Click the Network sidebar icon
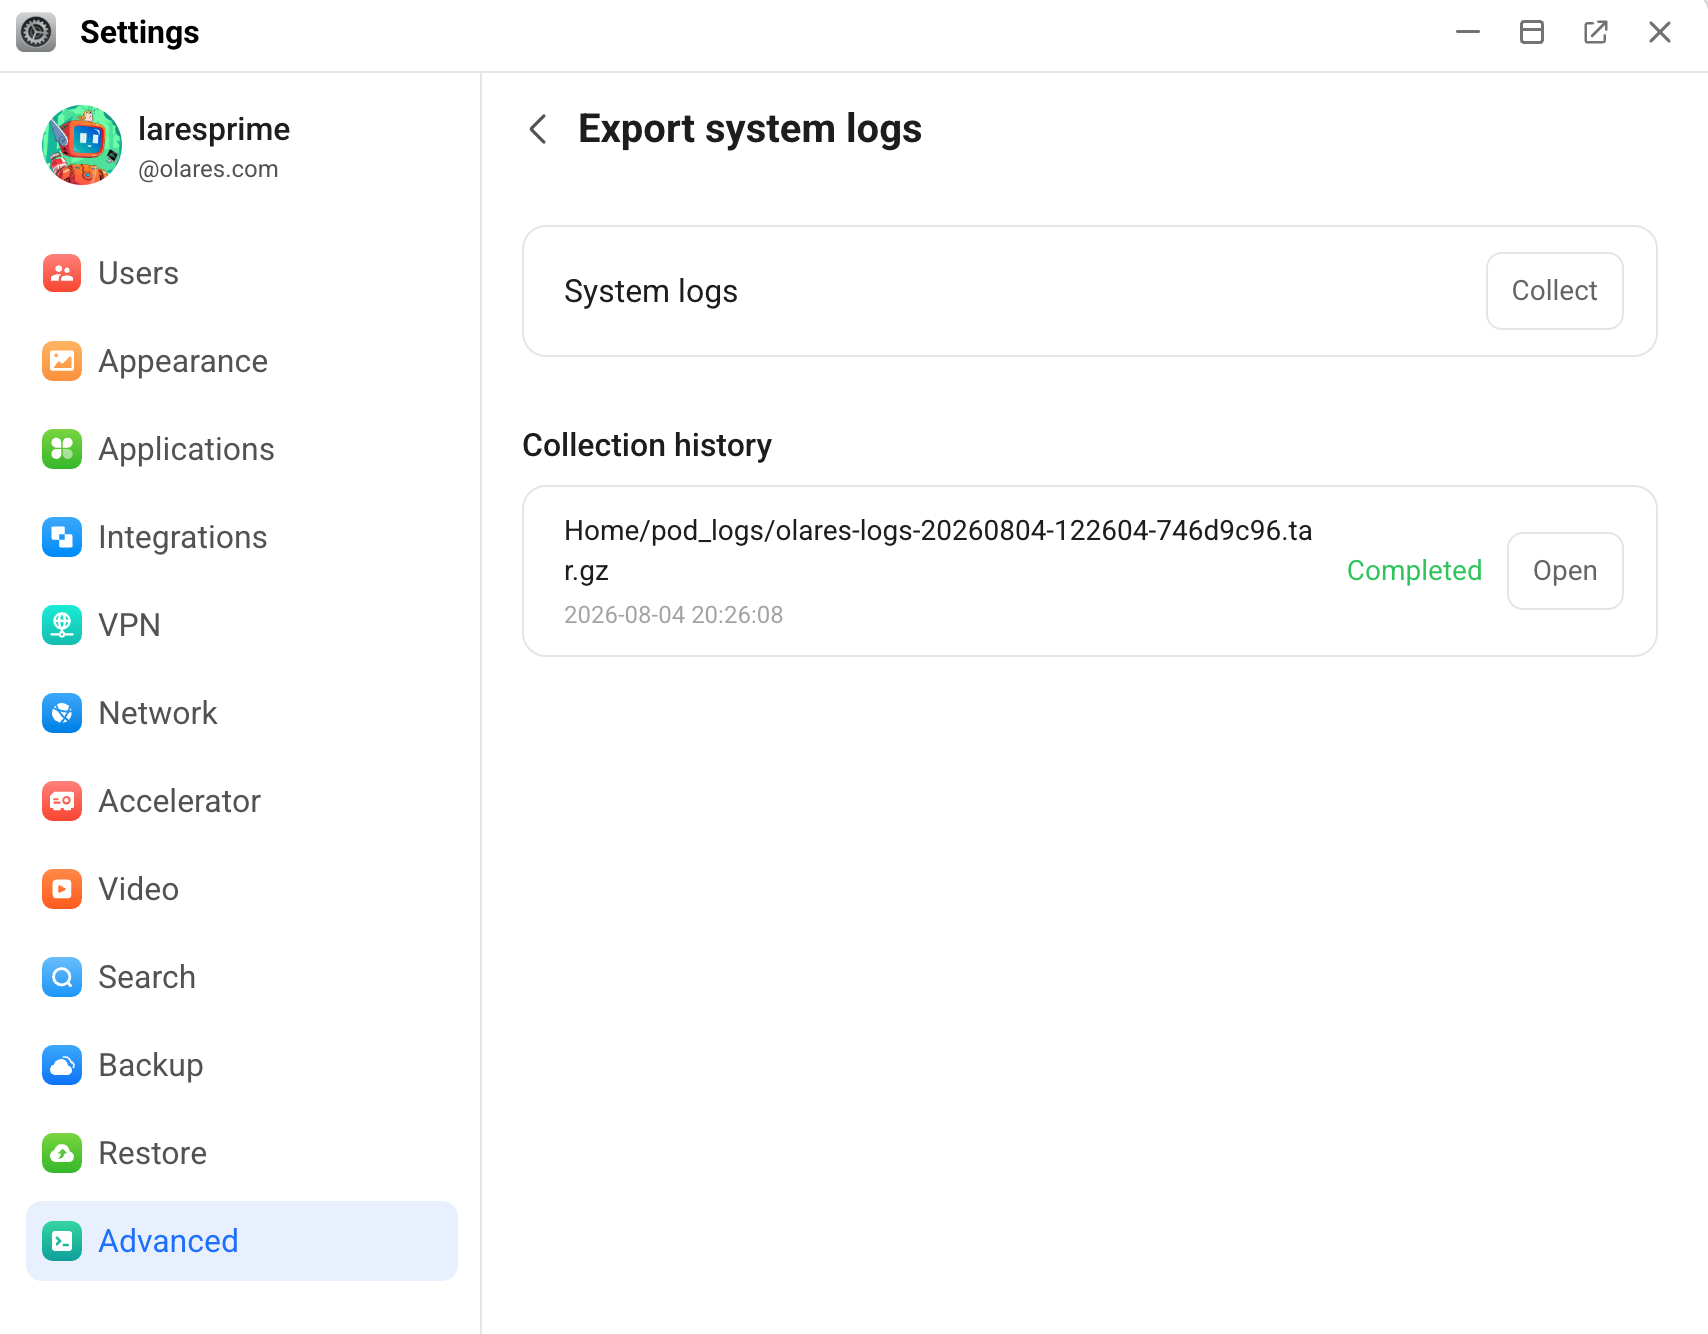The width and height of the screenshot is (1708, 1334). pyautogui.click(x=62, y=713)
